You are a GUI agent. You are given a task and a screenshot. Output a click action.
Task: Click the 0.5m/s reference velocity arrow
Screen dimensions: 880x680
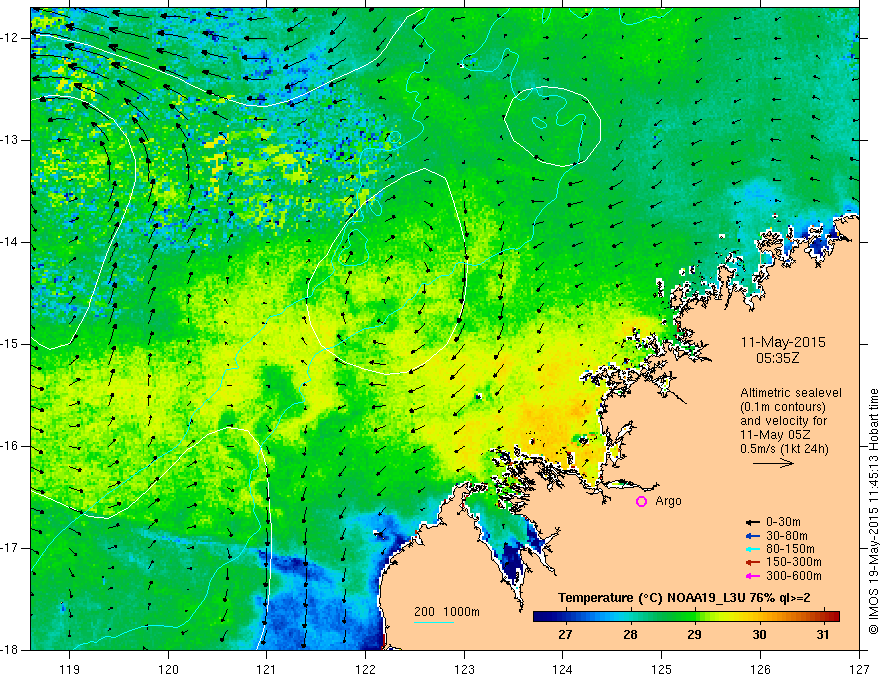[x=773, y=463]
